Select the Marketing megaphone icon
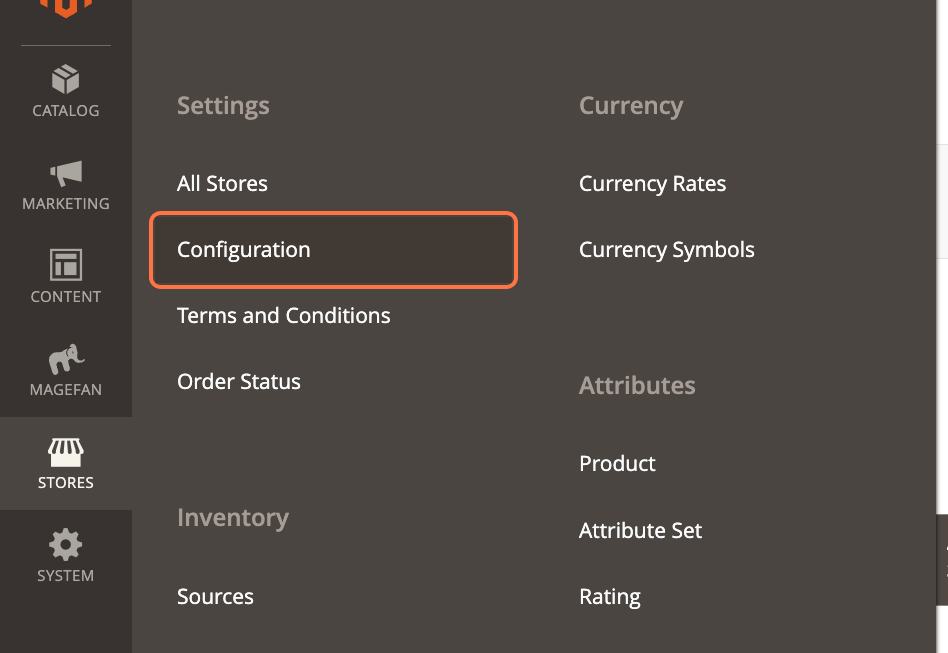 click(x=65, y=174)
